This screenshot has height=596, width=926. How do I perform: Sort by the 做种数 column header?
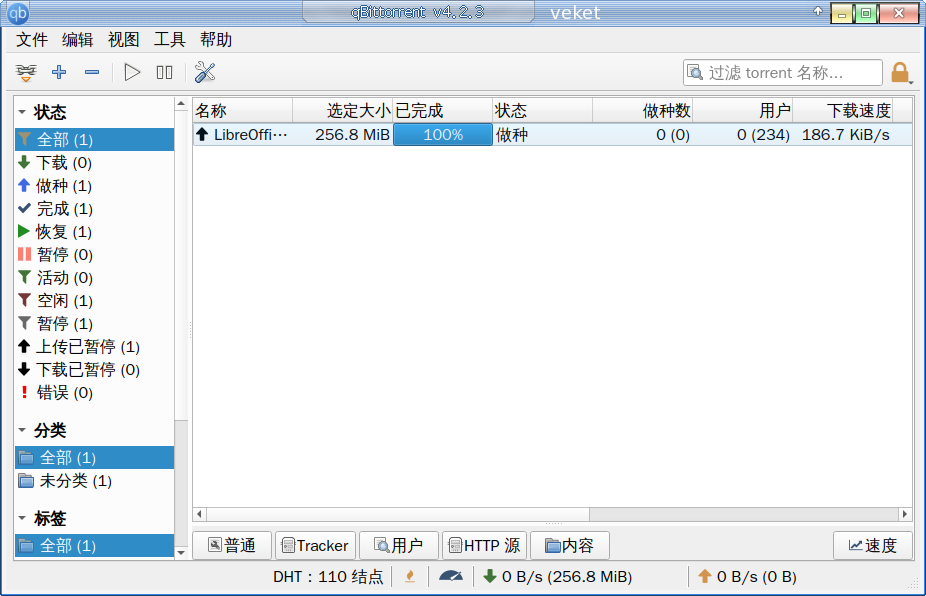(642, 110)
